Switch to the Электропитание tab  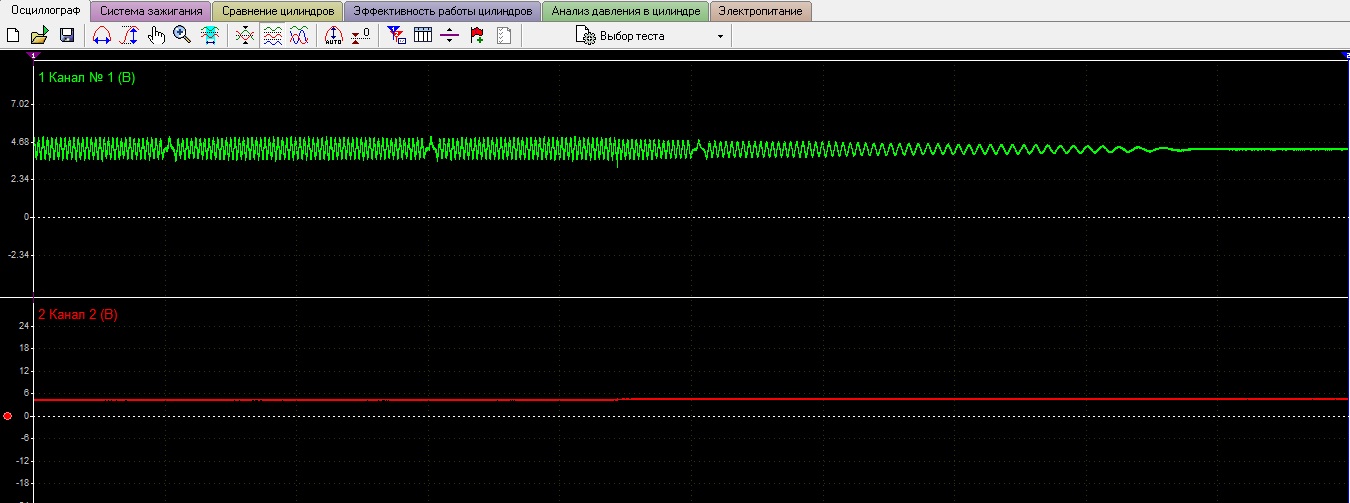point(761,11)
